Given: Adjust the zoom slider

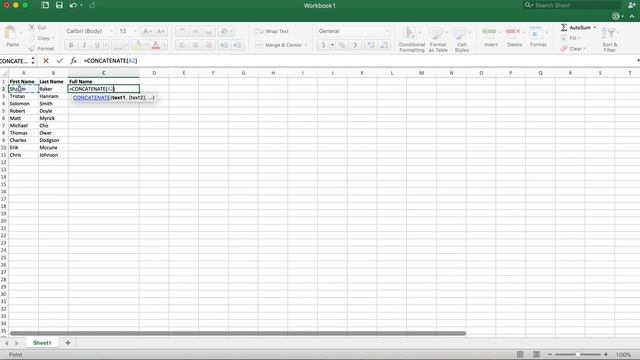Looking at the screenshot, I should (578, 354).
